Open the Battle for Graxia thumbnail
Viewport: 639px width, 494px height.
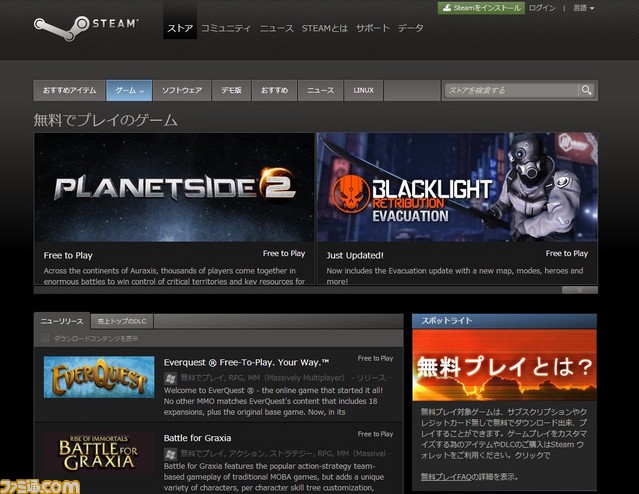(x=99, y=453)
